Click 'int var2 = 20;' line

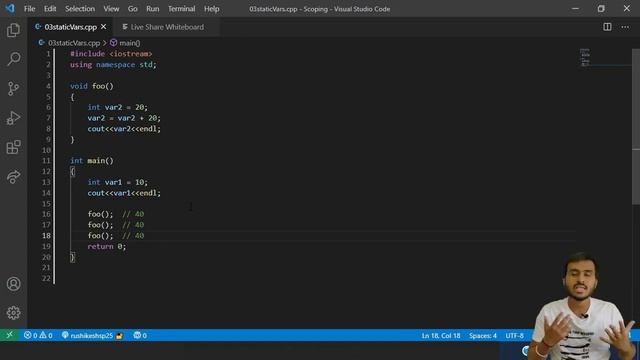coord(118,107)
